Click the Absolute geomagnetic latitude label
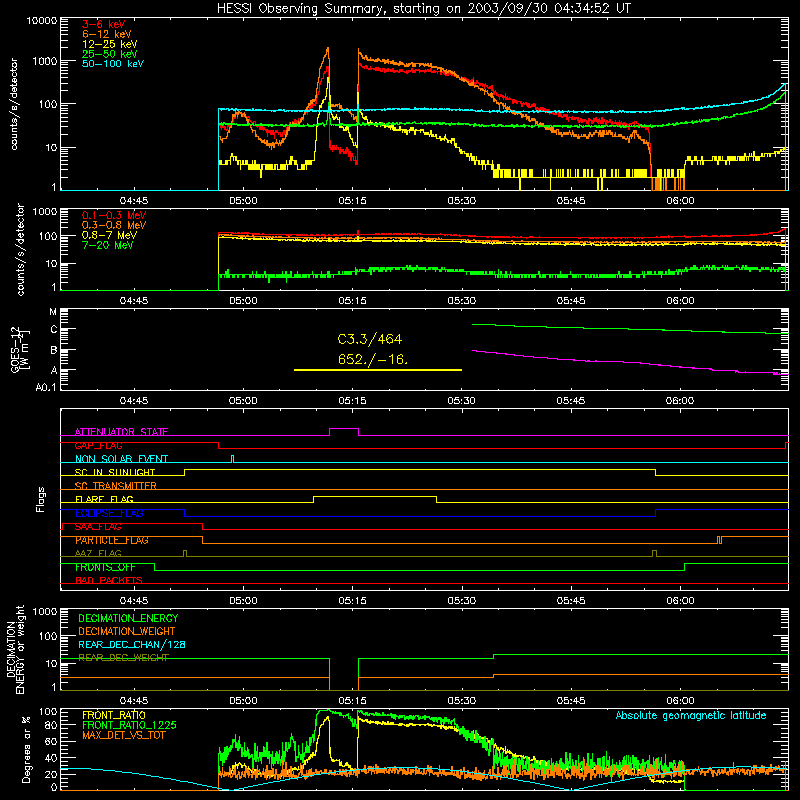The height and width of the screenshot is (800, 800). 691,716
